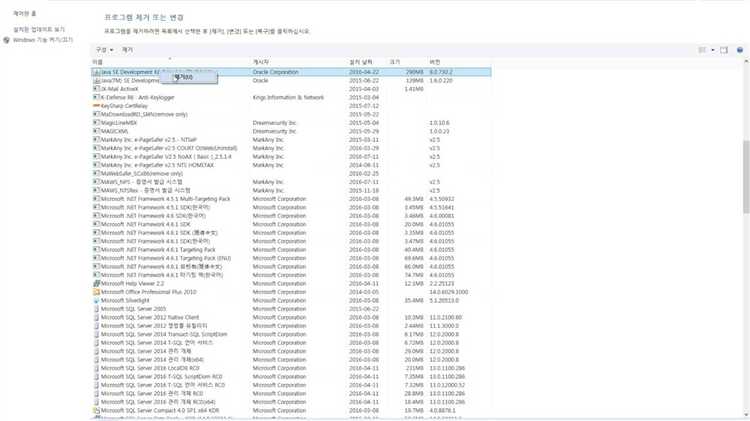Viewport: 750px width, 421px height.
Task: Click the 제거 (Uninstall) toolbar button
Action: [127, 50]
